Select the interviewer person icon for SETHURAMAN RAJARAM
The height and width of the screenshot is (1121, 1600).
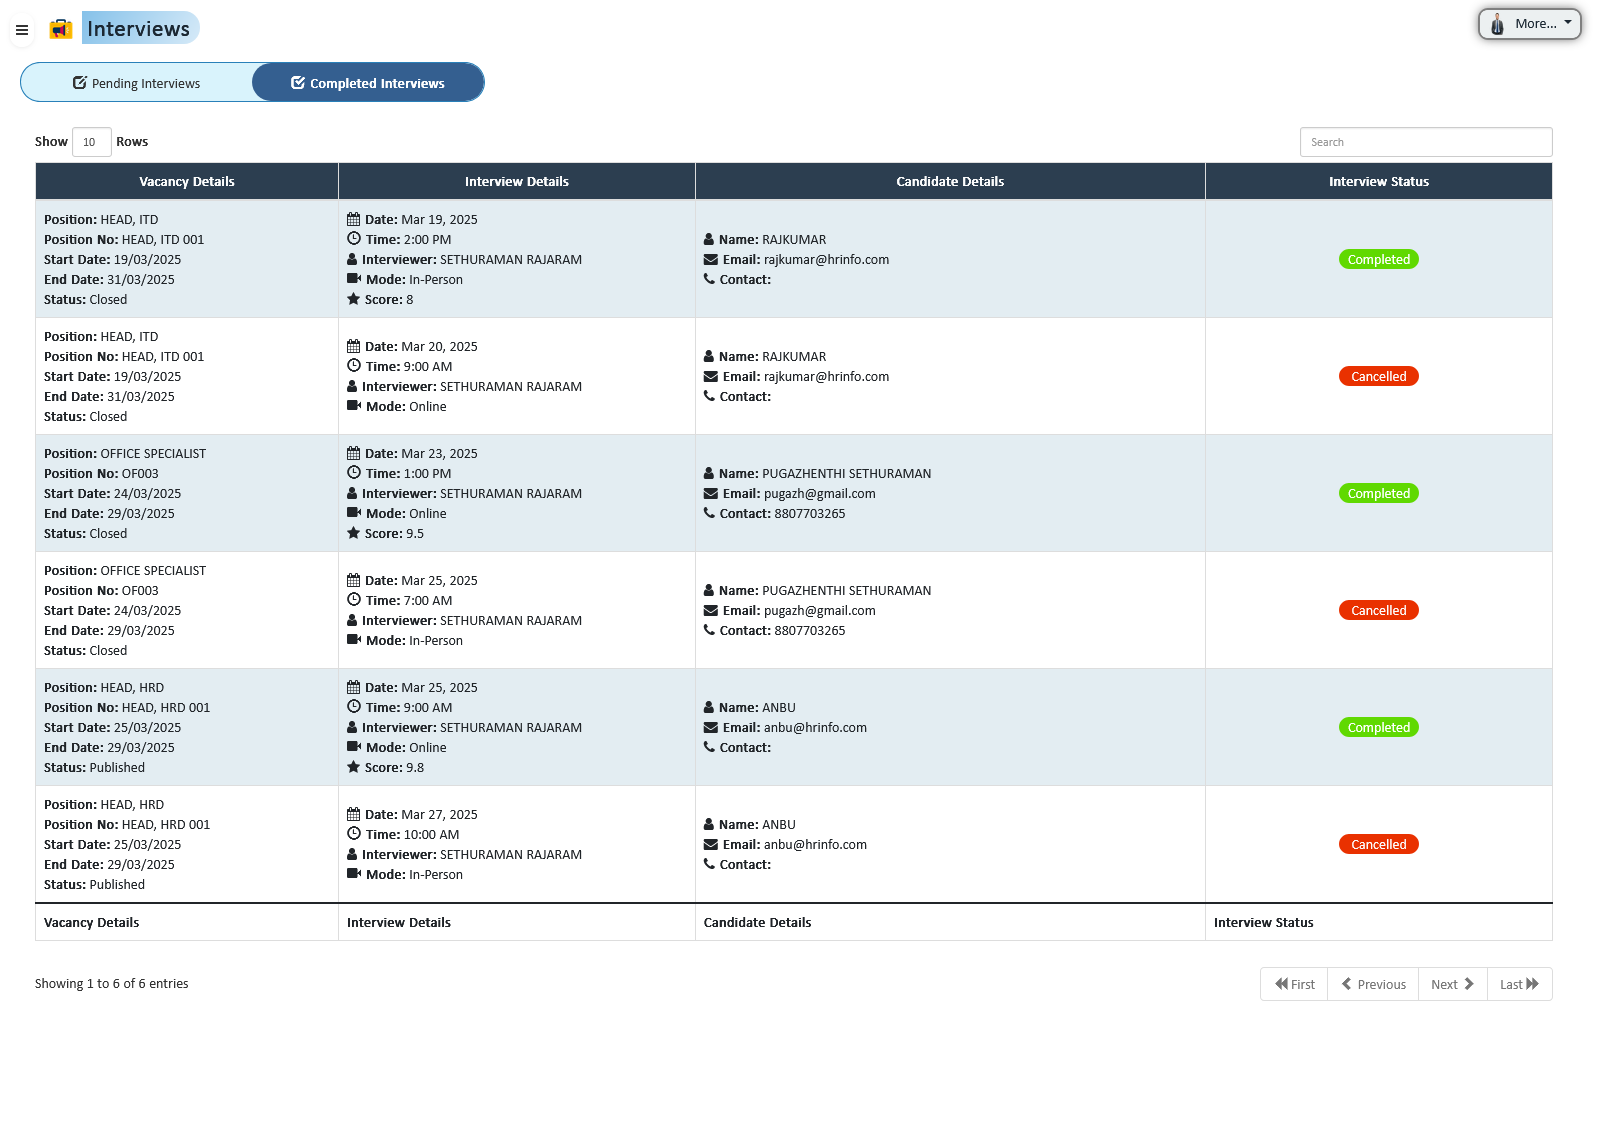coord(352,259)
